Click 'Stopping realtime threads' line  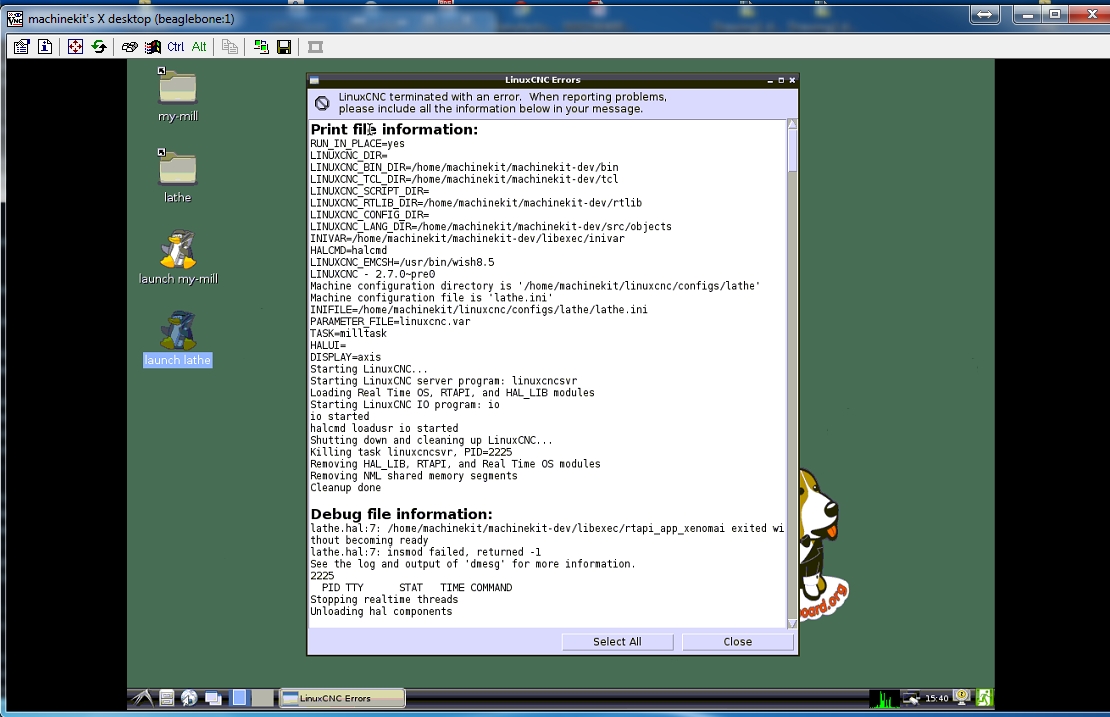384,600
